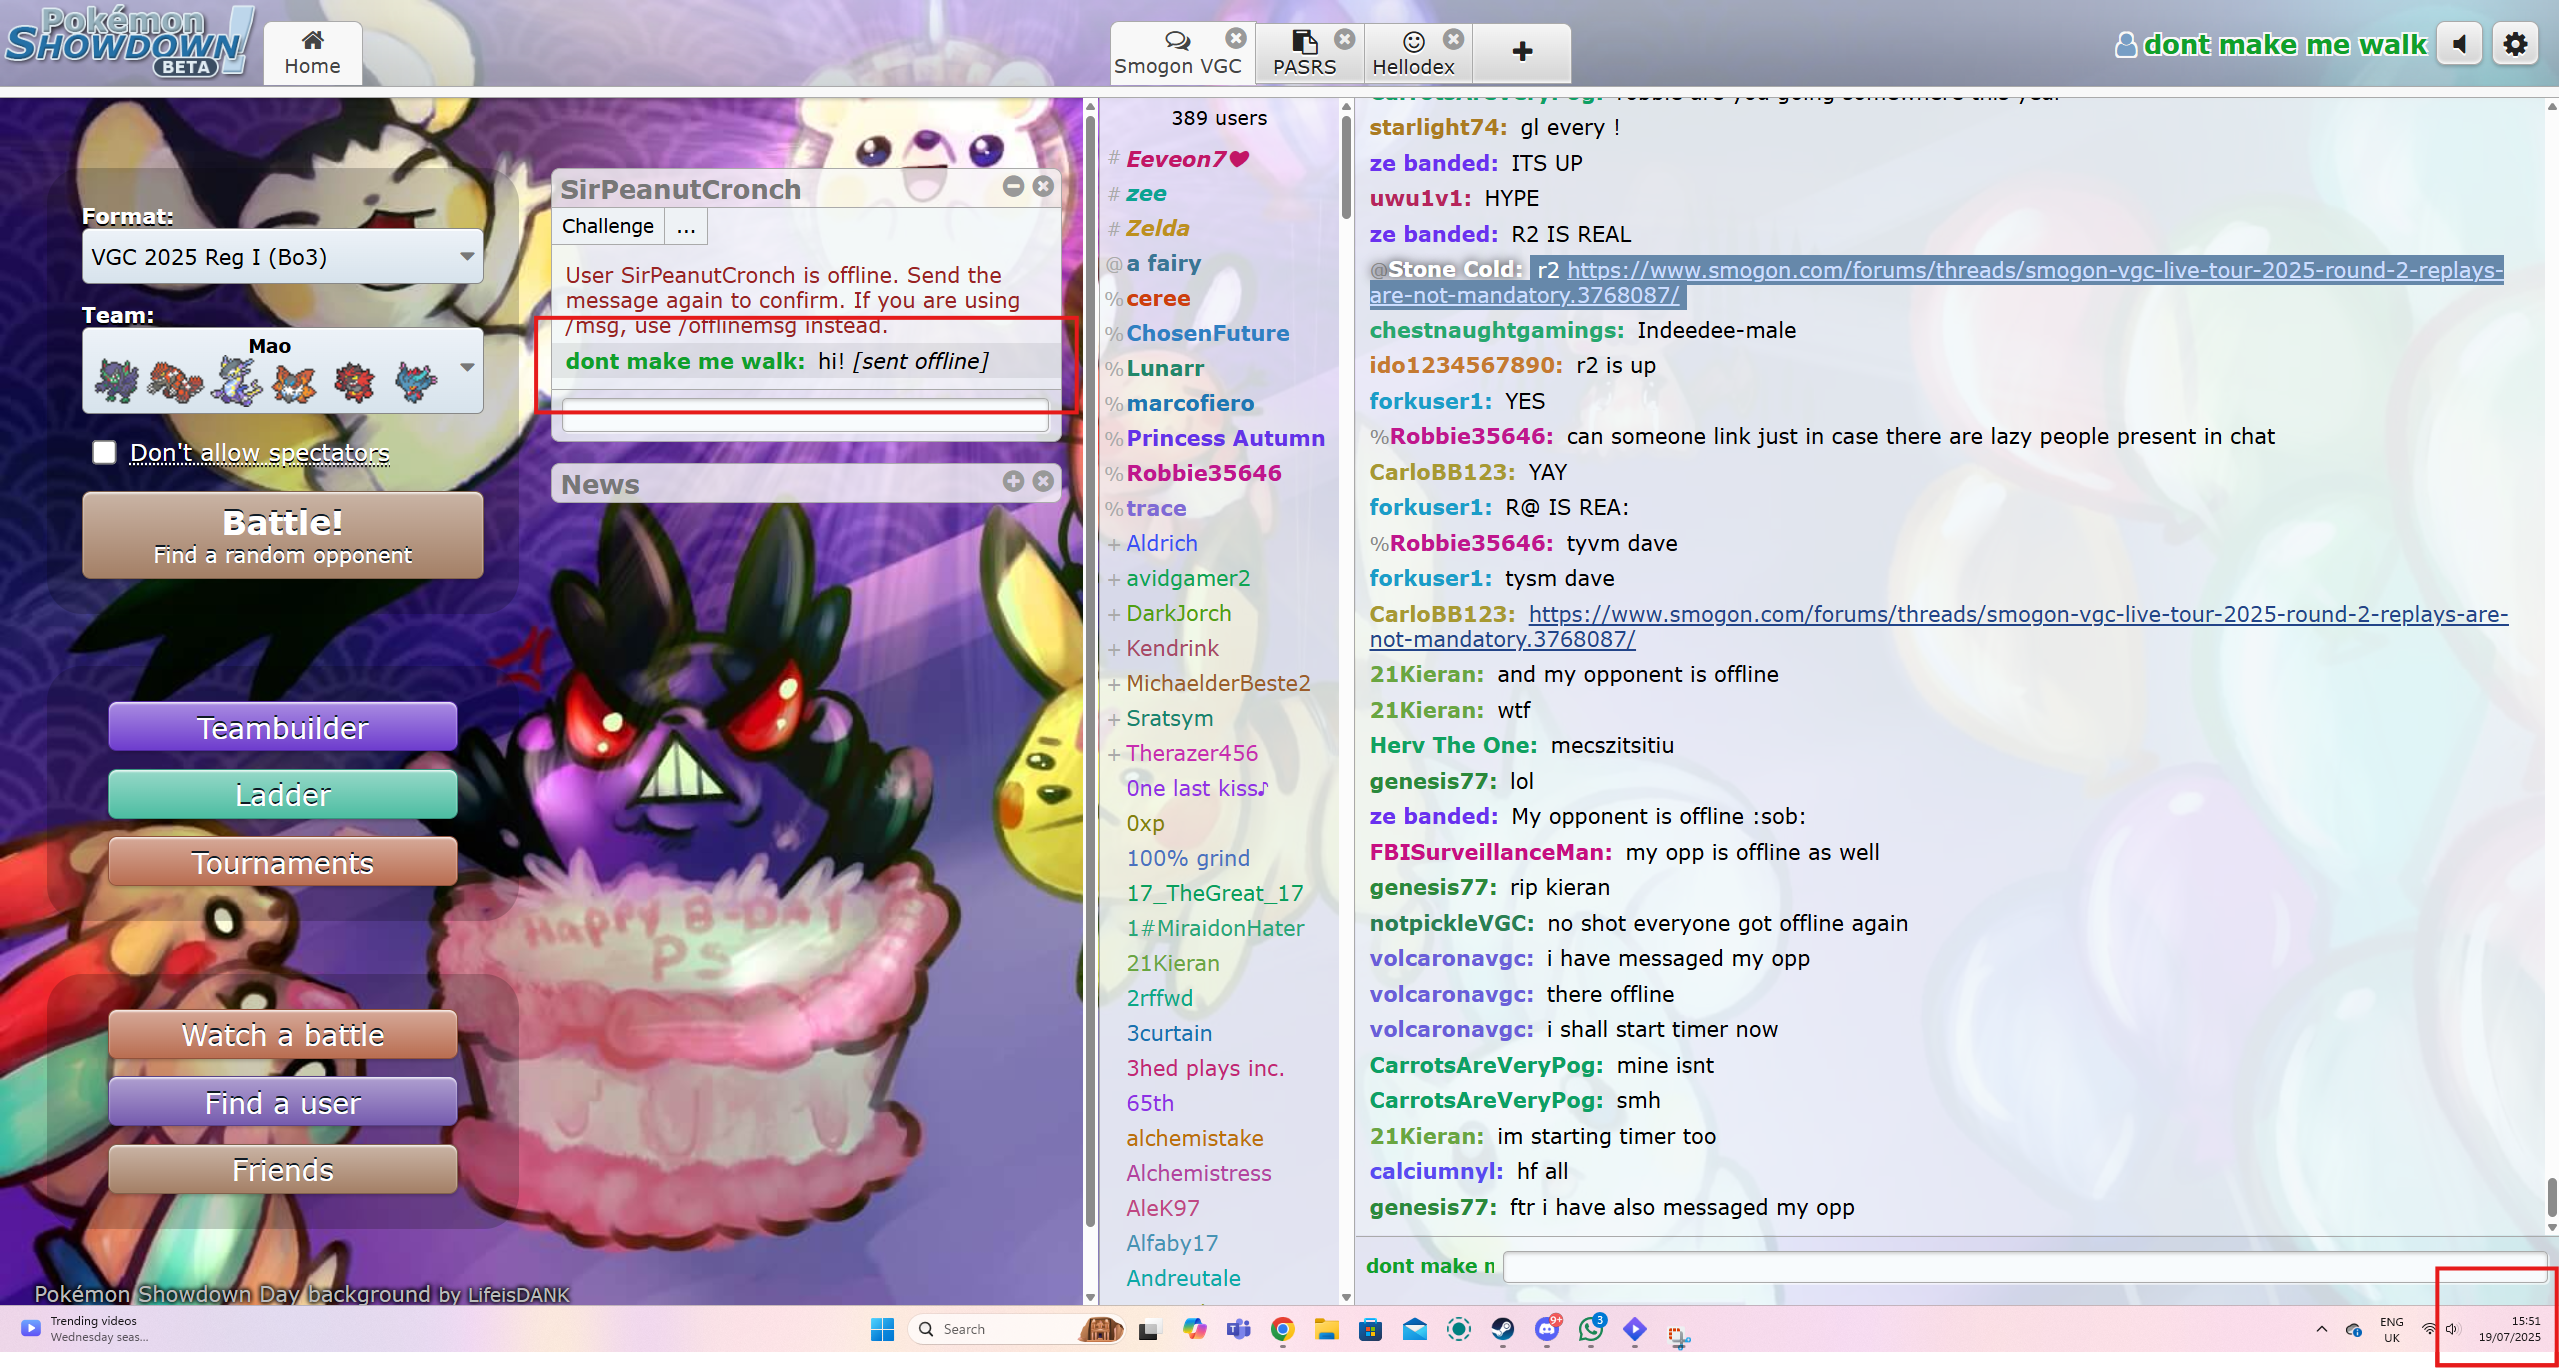Click username dont make me walk in header
Image resolution: width=2559 pixels, height=1368 pixels.
point(2272,44)
